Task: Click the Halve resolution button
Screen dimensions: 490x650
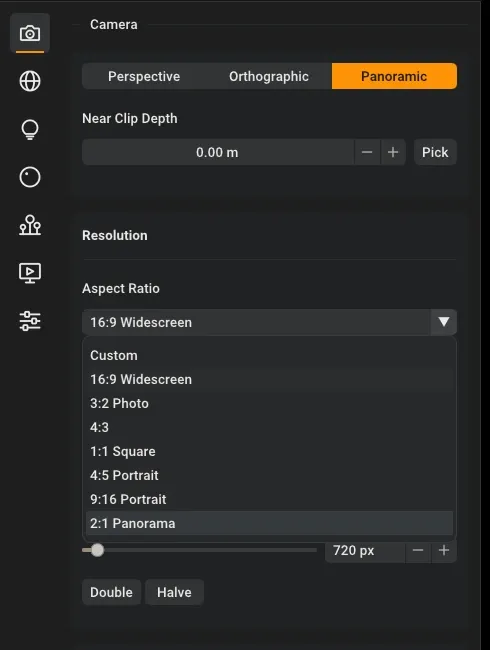Action: [x=175, y=592]
